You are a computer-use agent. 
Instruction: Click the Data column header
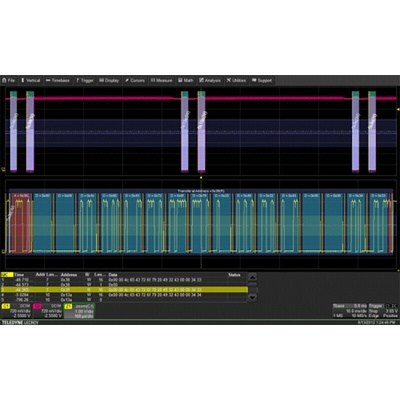[x=113, y=275]
